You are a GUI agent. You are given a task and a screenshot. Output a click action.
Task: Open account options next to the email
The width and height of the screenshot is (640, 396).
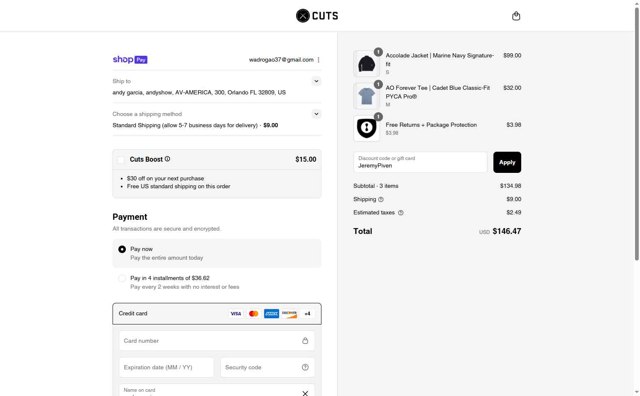pos(318,60)
